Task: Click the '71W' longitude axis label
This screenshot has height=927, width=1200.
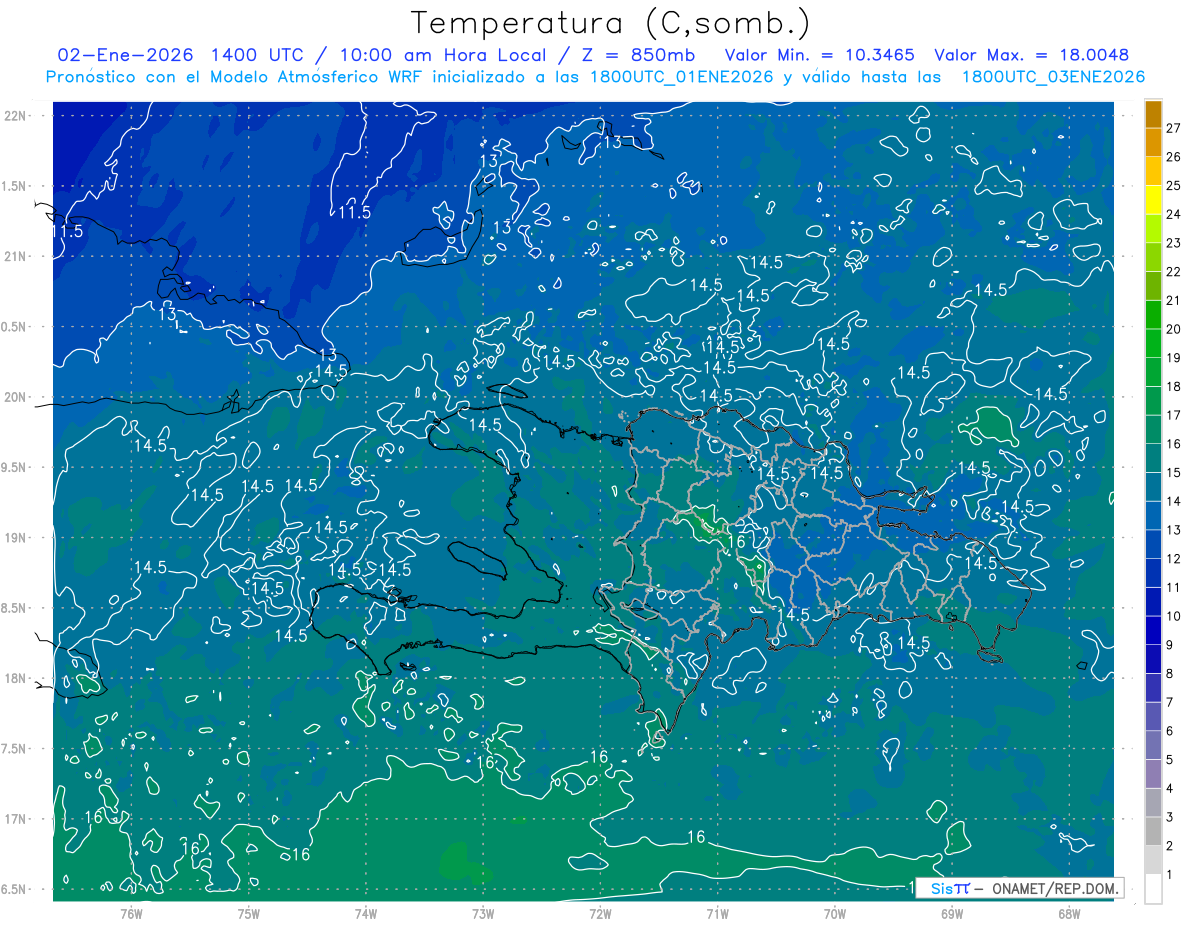Action: pyautogui.click(x=717, y=913)
